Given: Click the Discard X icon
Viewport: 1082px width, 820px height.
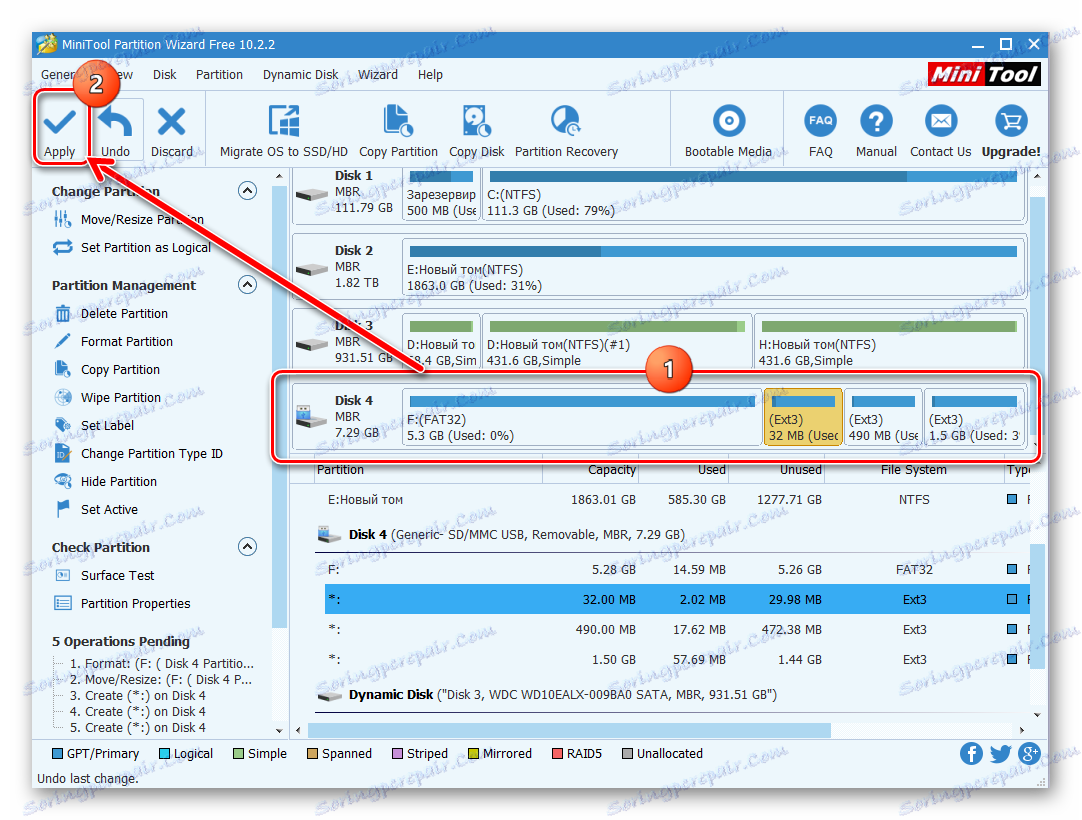Looking at the screenshot, I should click(x=171, y=122).
